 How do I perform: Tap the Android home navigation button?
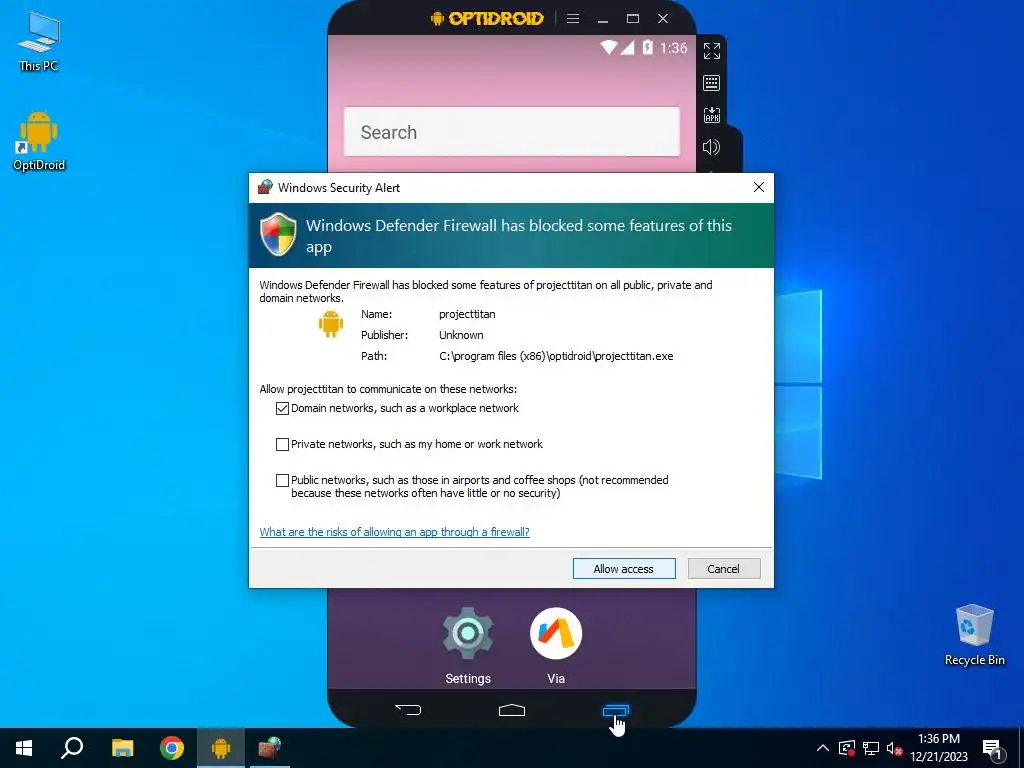[x=511, y=710]
